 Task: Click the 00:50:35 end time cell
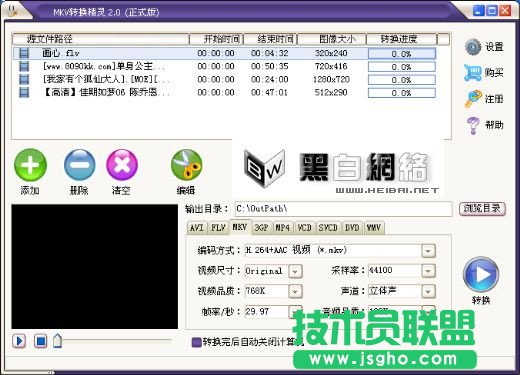point(269,66)
